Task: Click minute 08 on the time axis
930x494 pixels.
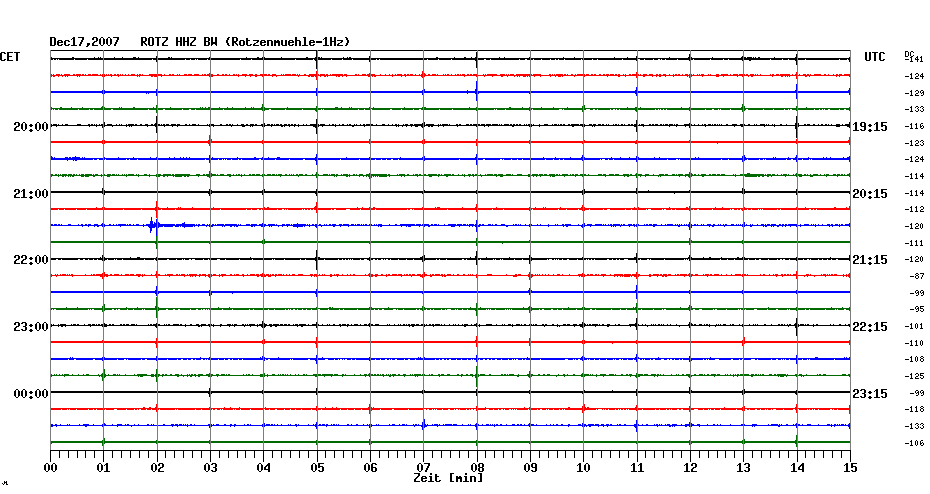Action: (x=477, y=468)
